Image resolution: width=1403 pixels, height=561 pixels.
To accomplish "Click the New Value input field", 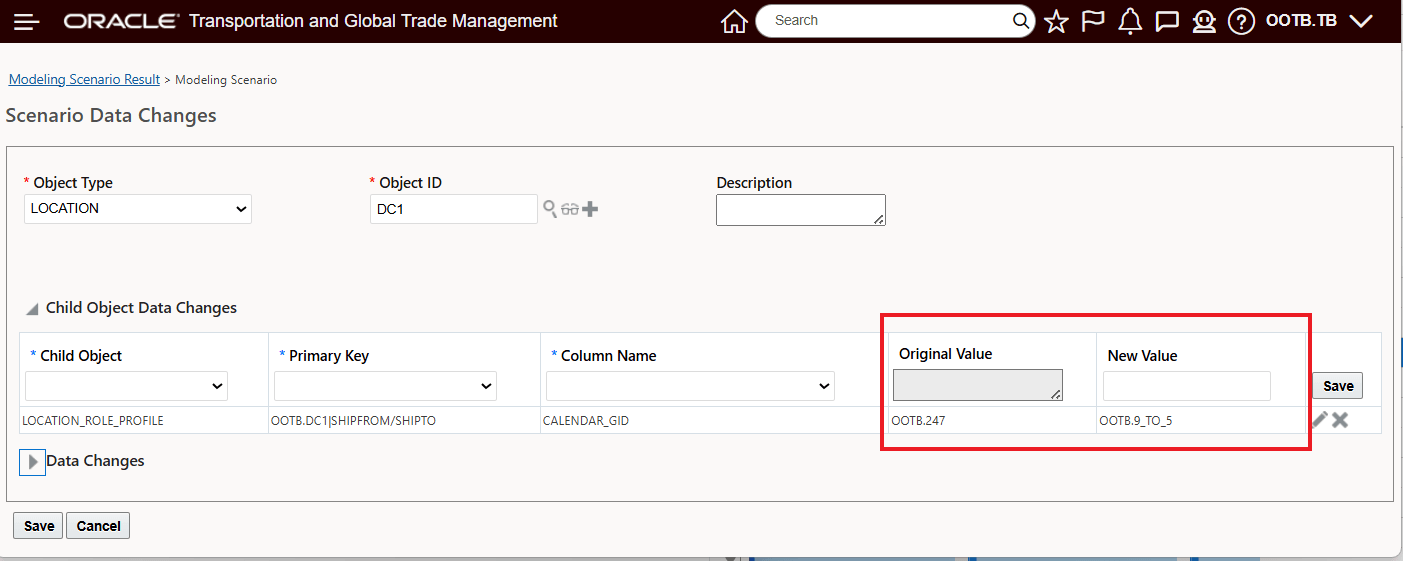I will [1187, 386].
